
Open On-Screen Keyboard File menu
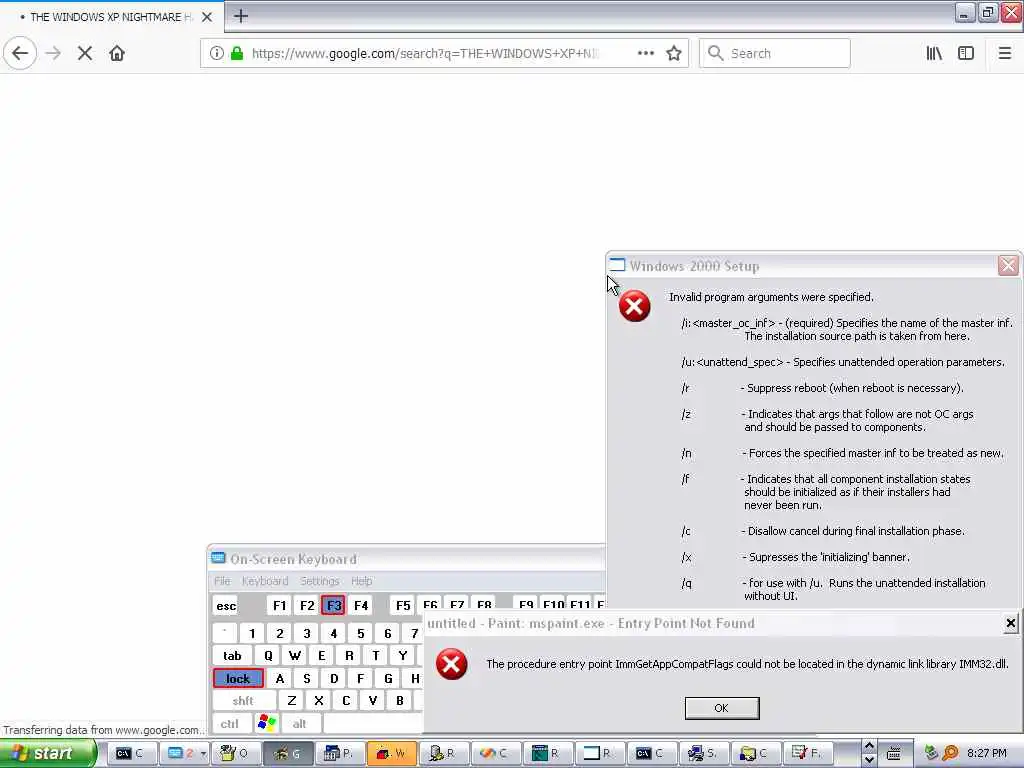click(222, 581)
